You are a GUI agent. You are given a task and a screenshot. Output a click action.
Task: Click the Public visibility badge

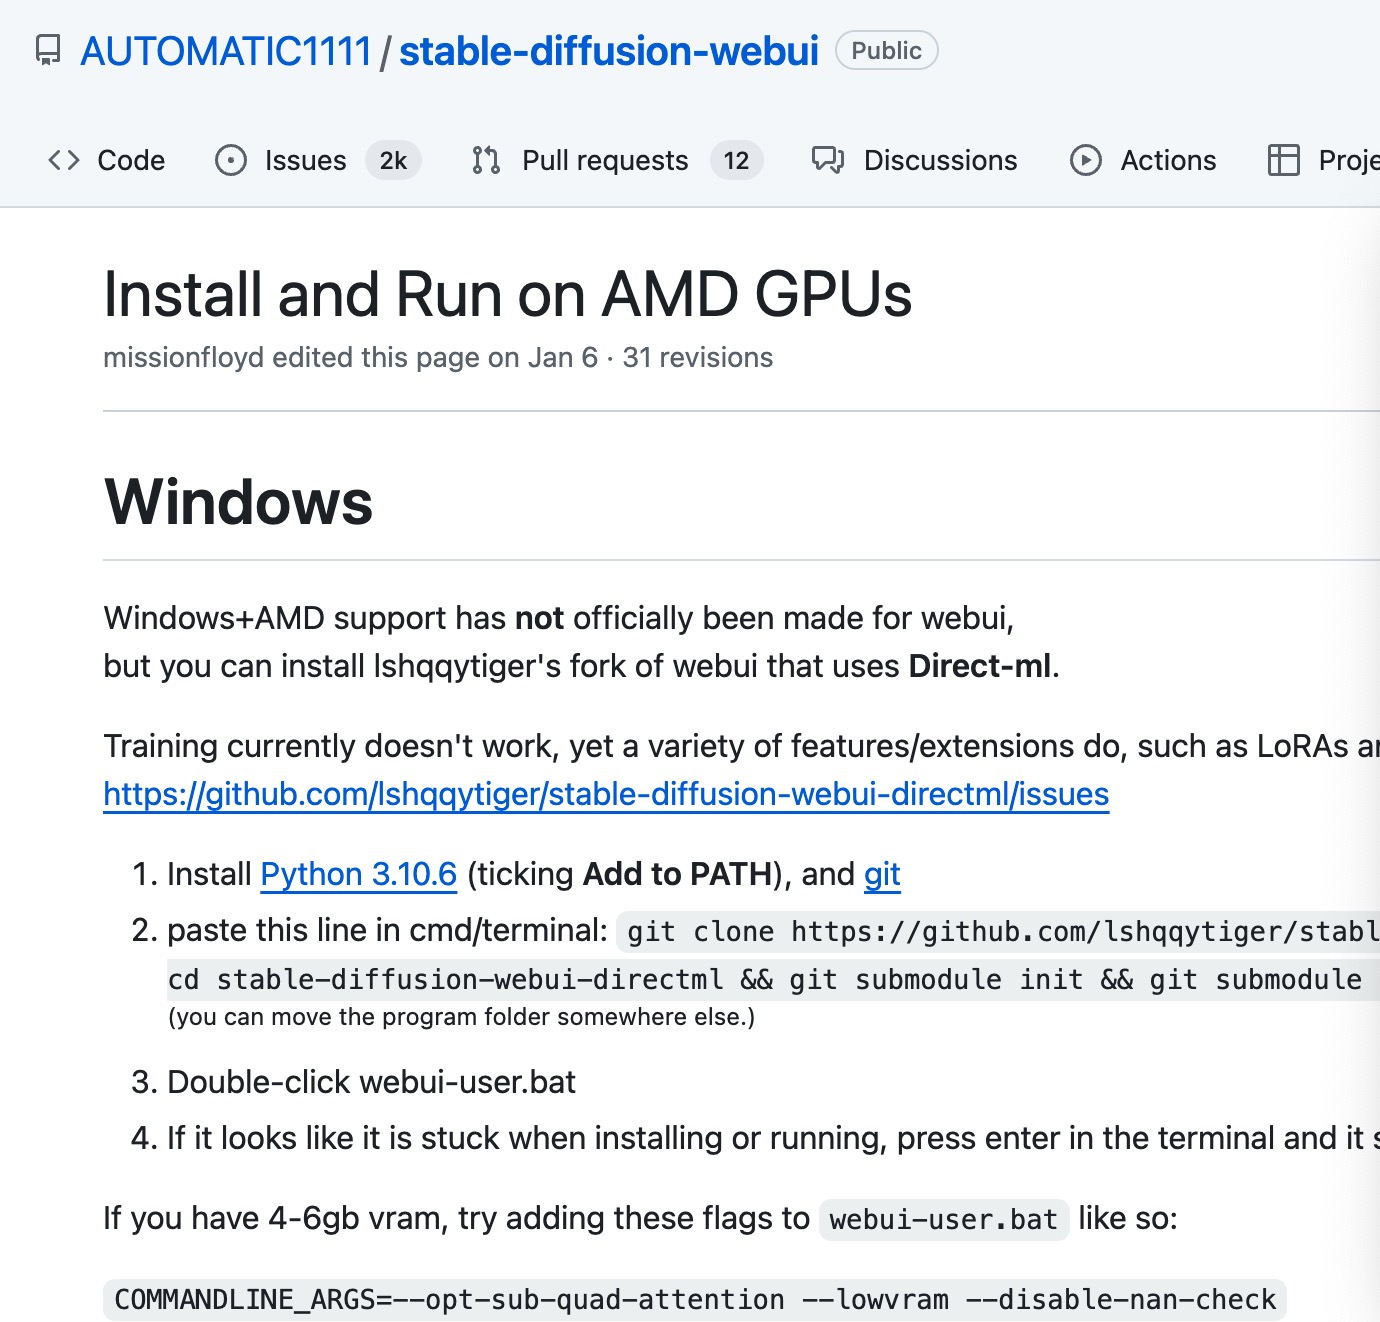tap(886, 51)
